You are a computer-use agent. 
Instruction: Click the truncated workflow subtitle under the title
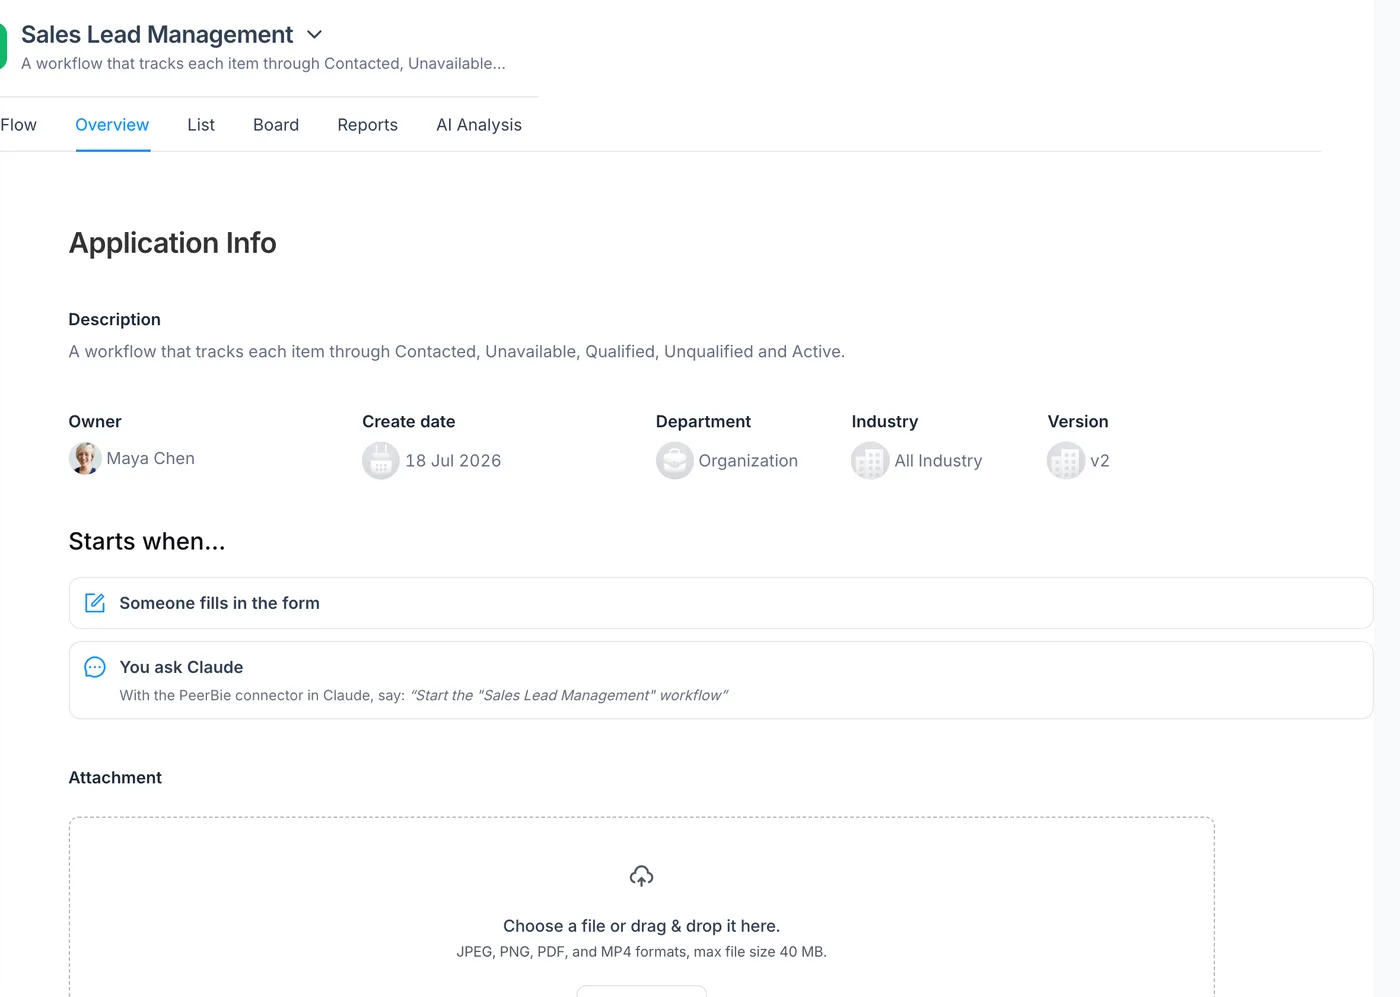click(x=263, y=63)
